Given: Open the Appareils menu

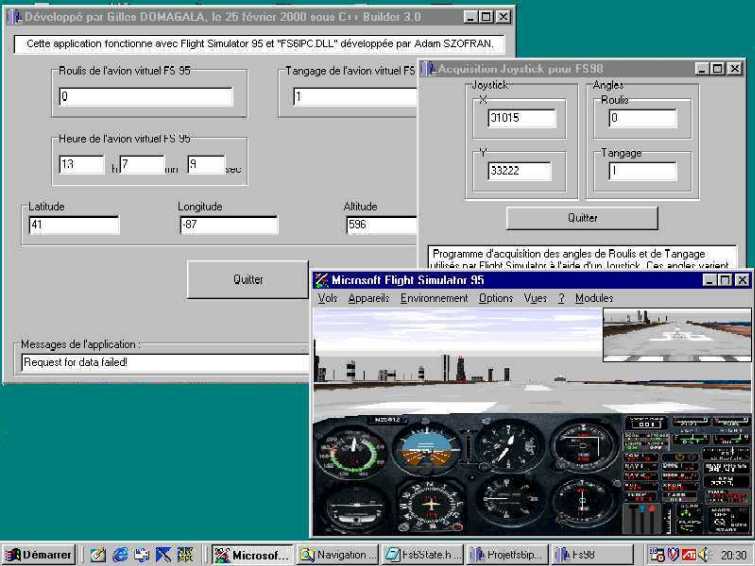Looking at the screenshot, I should [369, 298].
